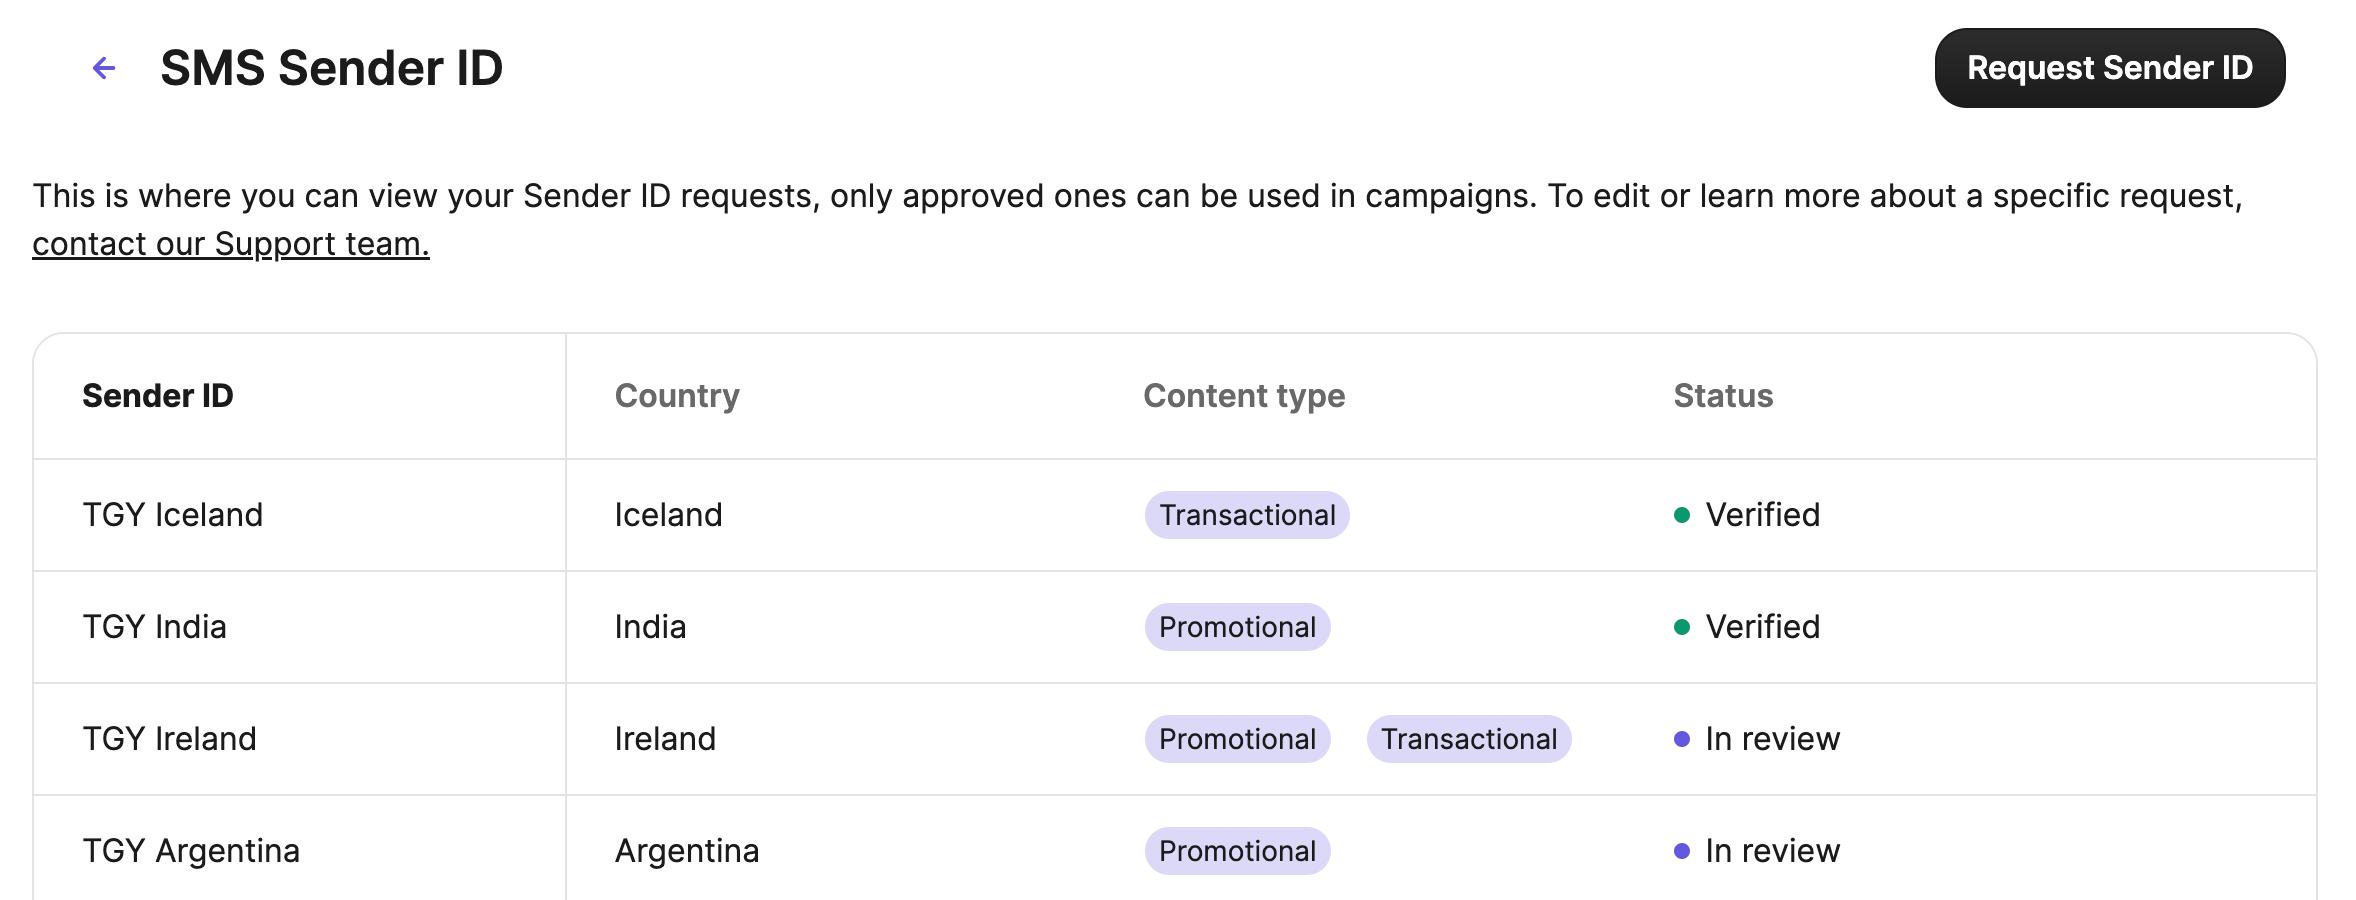This screenshot has height=900, width=2356.
Task: Click the green Verified status dot for India
Action: (1682, 627)
